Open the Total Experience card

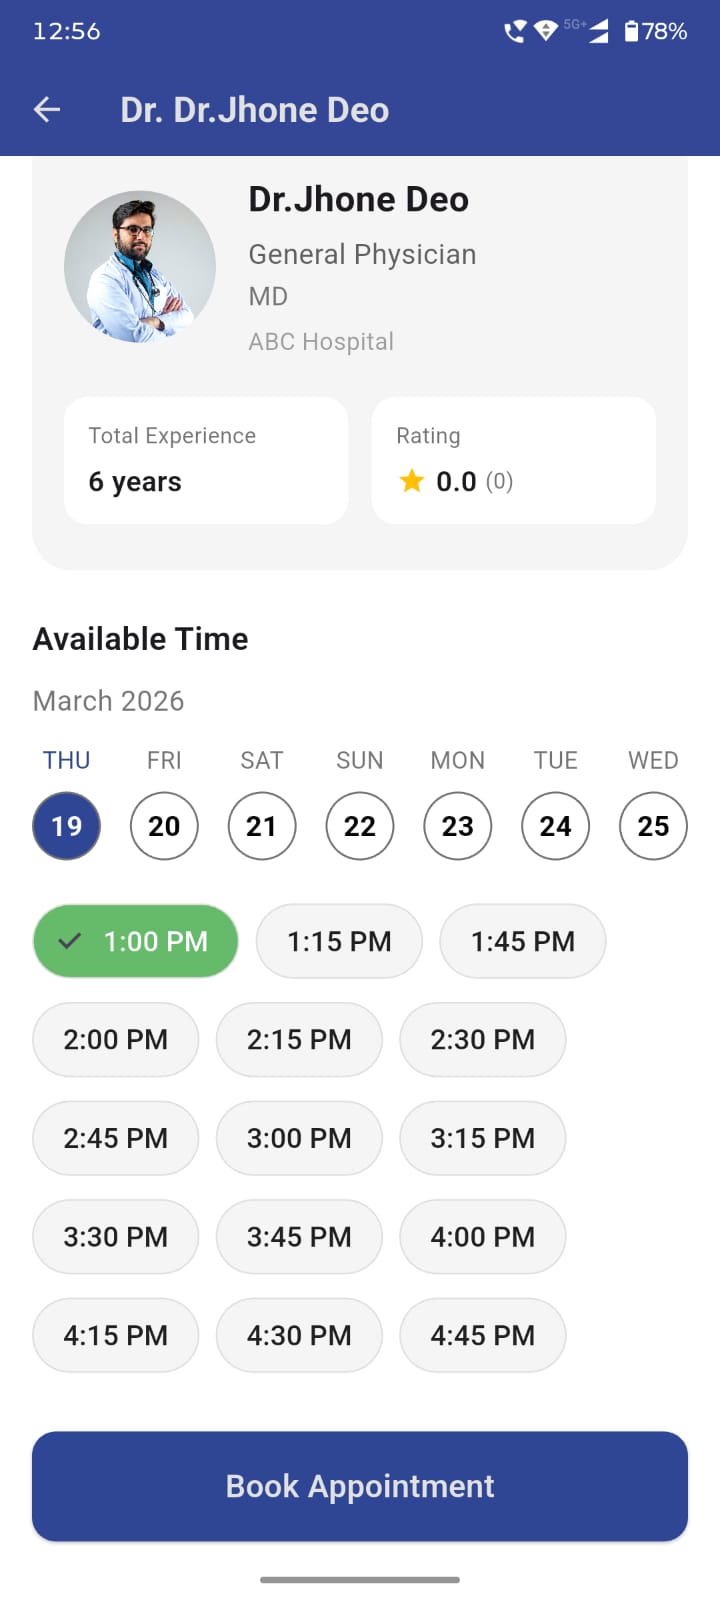pos(206,460)
